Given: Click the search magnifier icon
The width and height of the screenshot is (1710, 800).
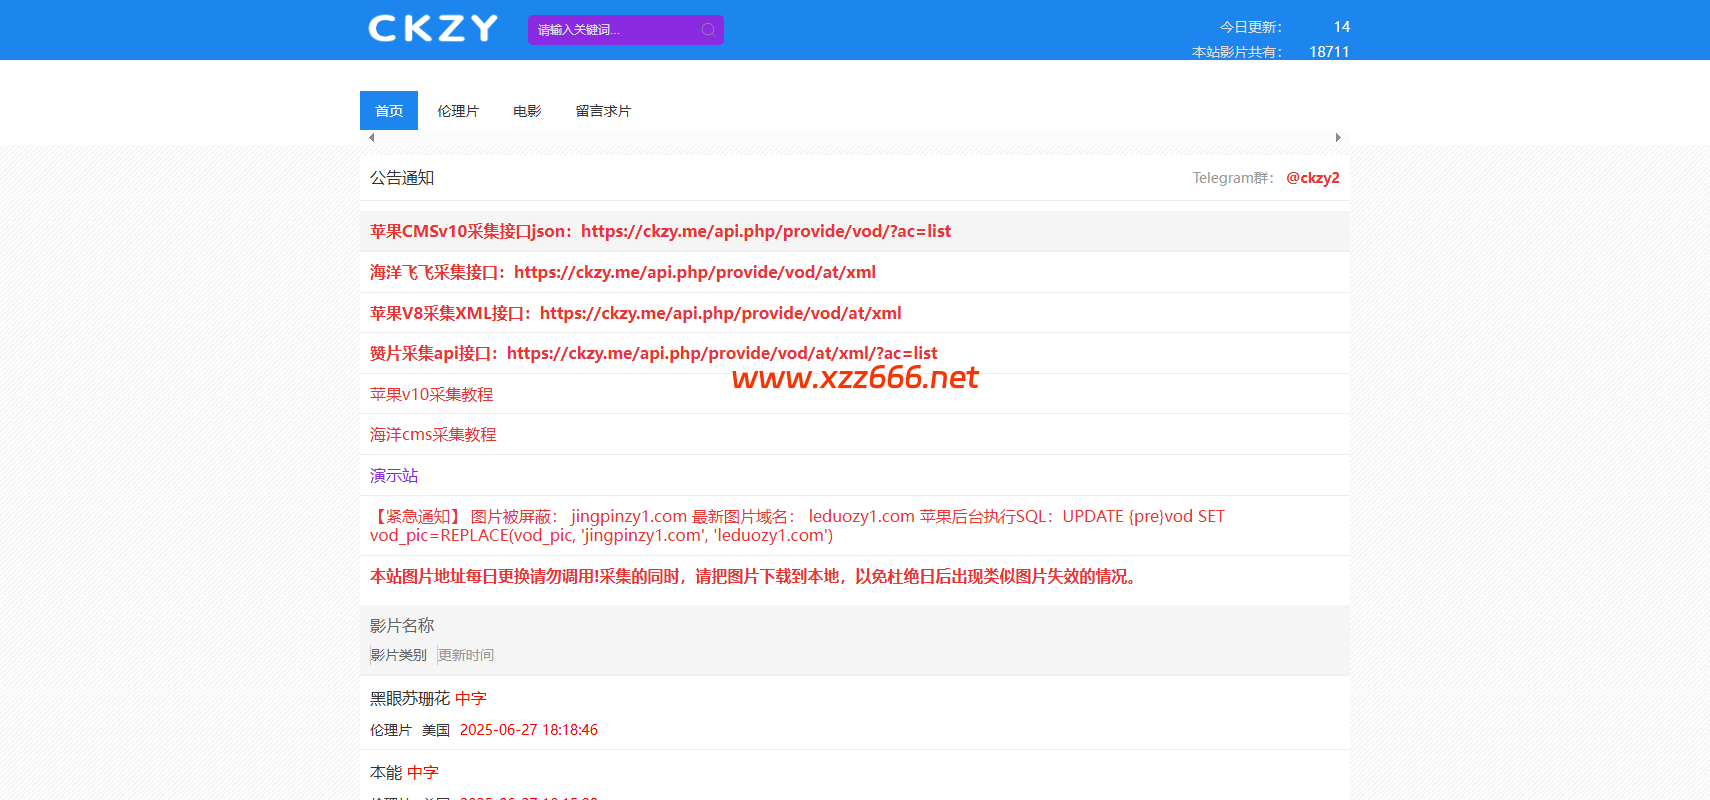Looking at the screenshot, I should [x=708, y=30].
